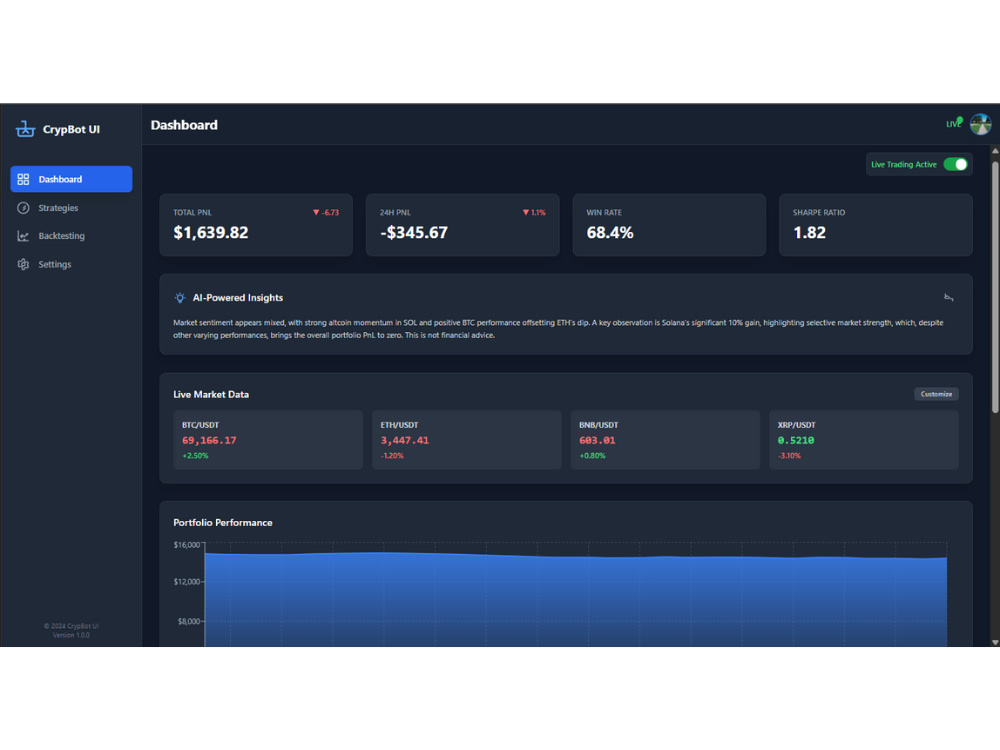This screenshot has width=1000, height=750.
Task: Click the XRP price 0.5210
Action: pos(796,441)
